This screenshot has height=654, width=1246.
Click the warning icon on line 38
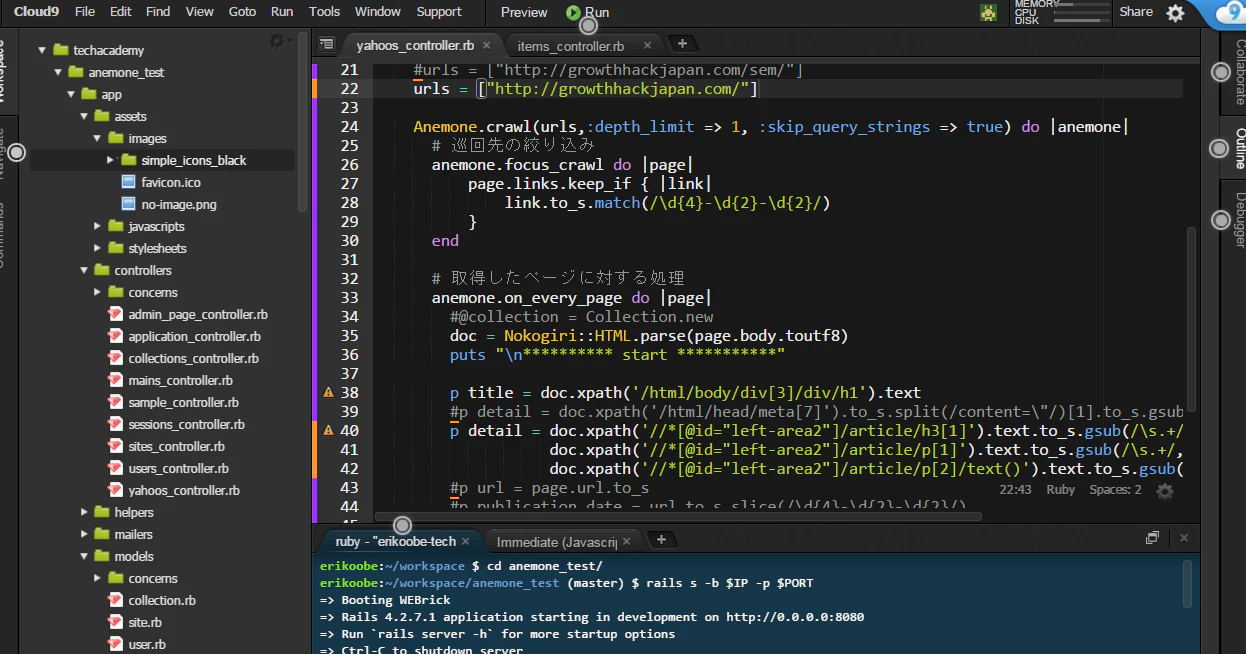point(327,391)
